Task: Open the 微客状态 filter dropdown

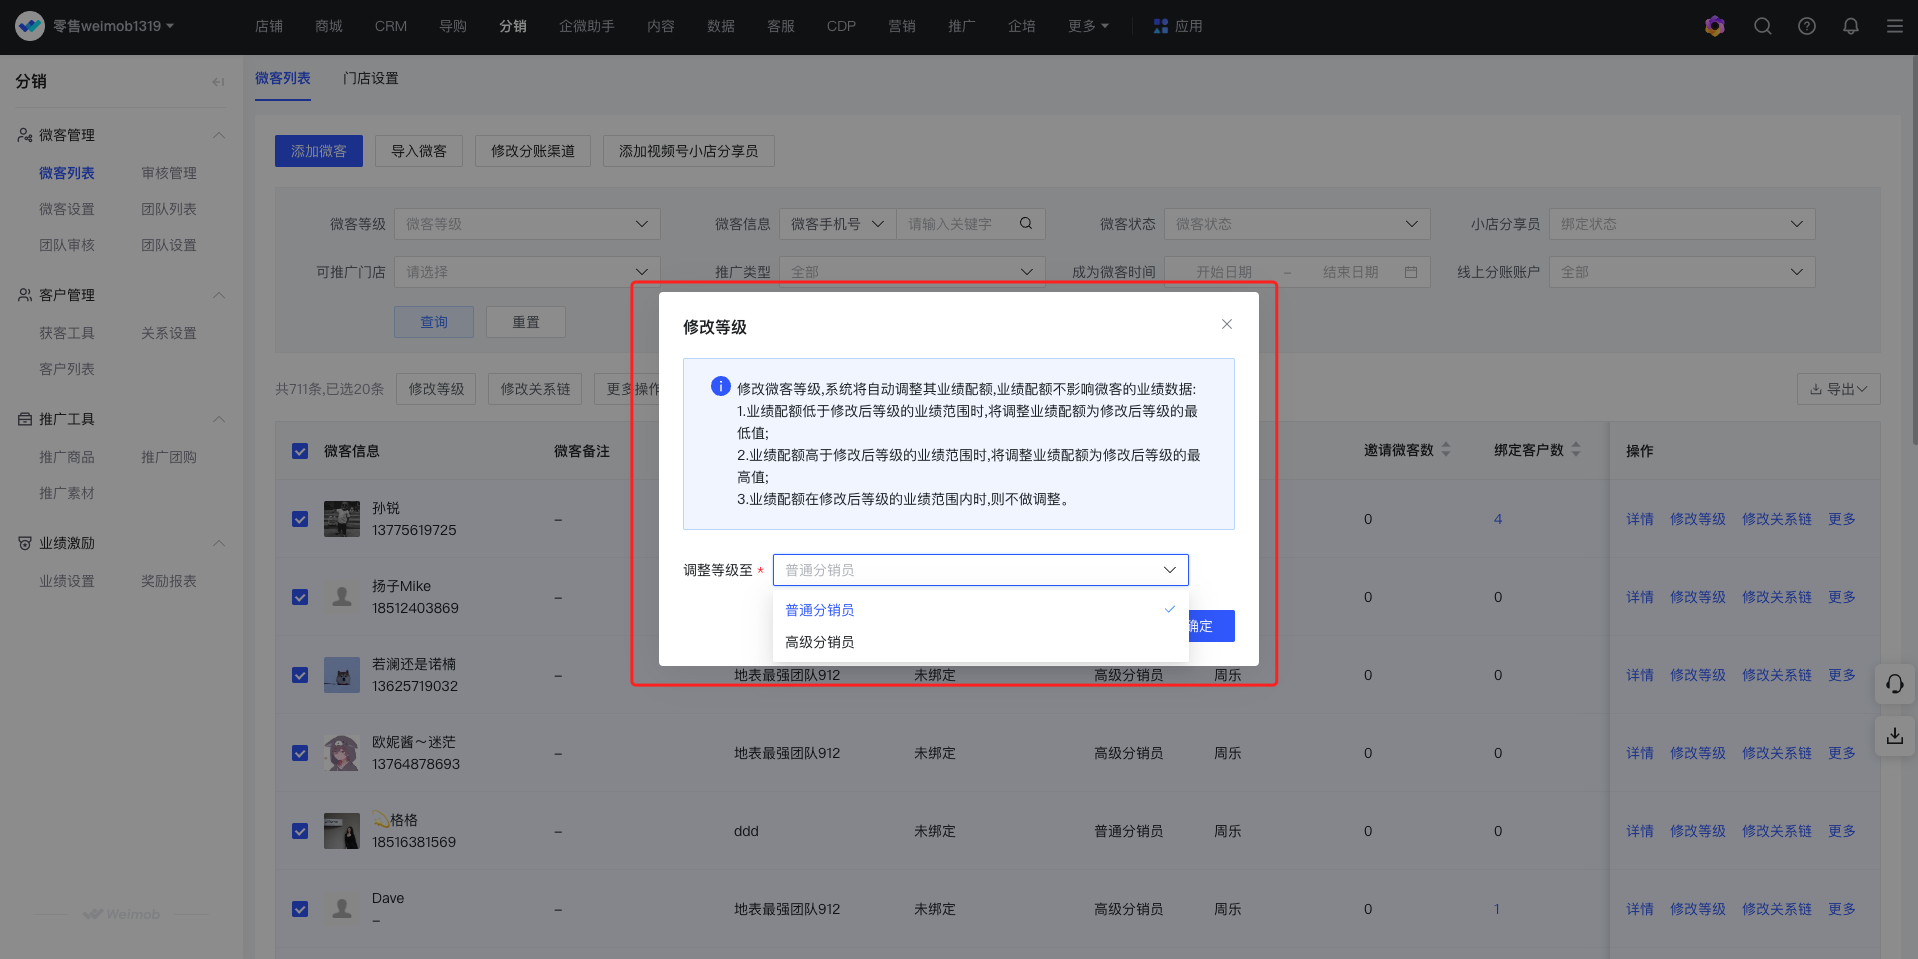Action: point(1297,224)
